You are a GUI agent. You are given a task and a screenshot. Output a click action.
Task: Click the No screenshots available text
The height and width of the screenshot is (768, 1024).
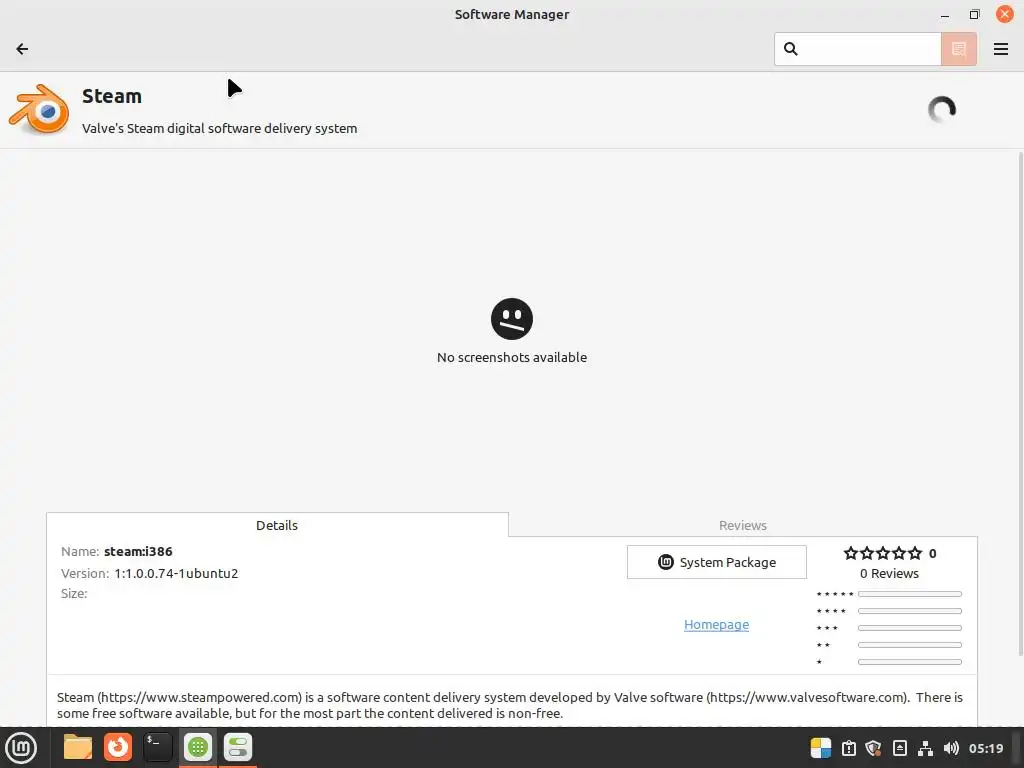click(x=512, y=357)
